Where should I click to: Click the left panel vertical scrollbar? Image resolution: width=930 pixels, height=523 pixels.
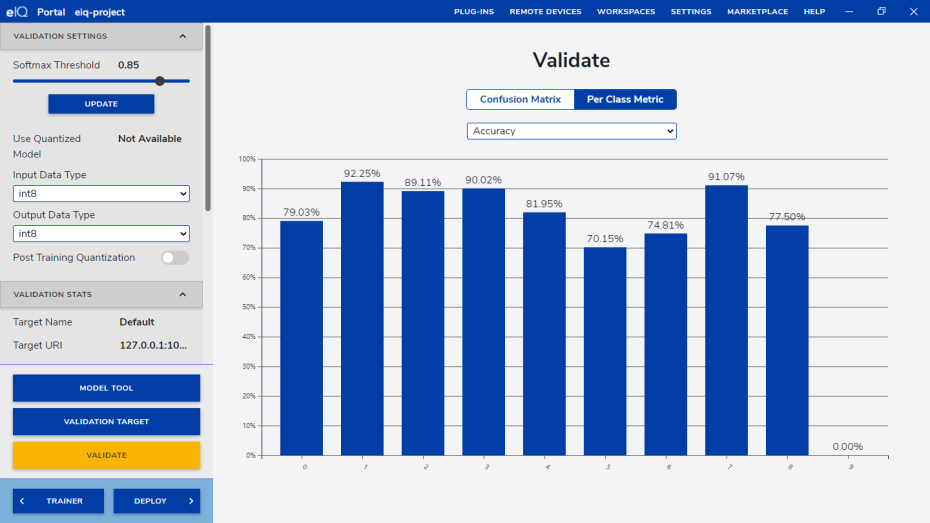coord(207,118)
